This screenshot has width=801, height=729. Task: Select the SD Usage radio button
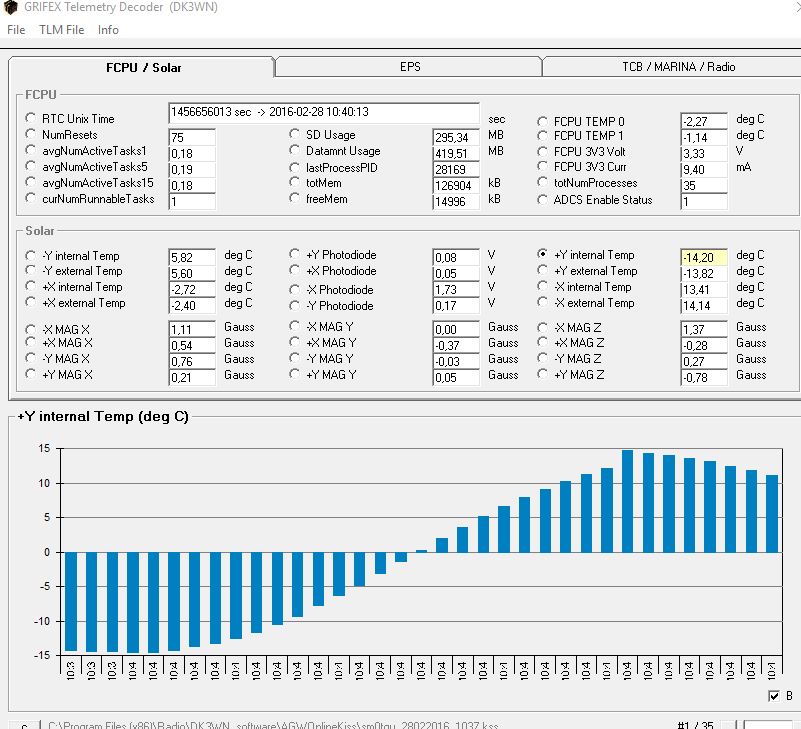(x=294, y=134)
